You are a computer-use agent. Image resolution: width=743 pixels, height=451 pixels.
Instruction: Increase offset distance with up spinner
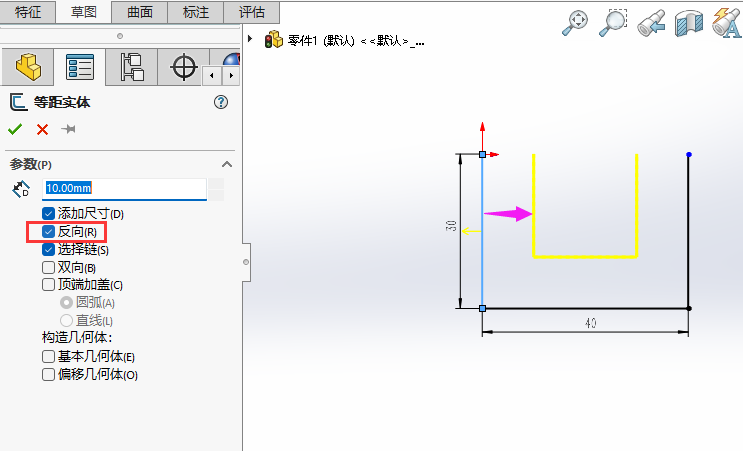click(216, 183)
